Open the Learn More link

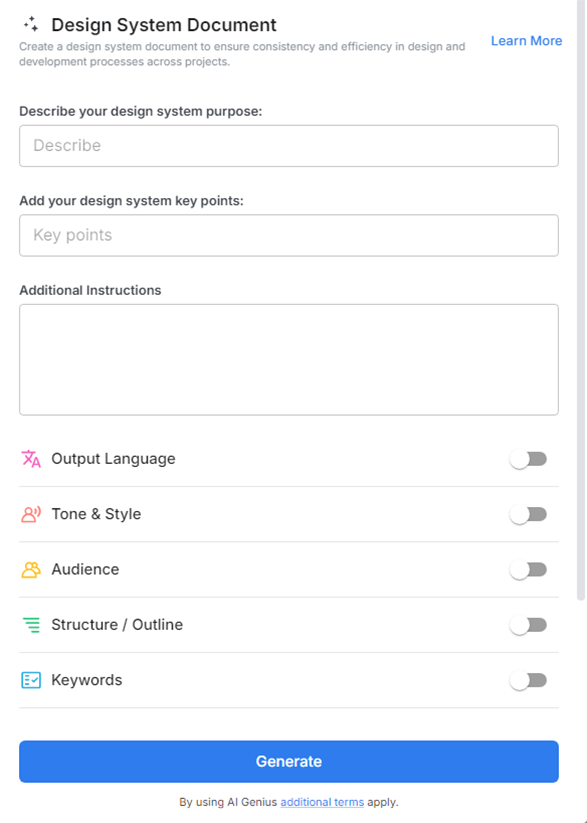526,41
